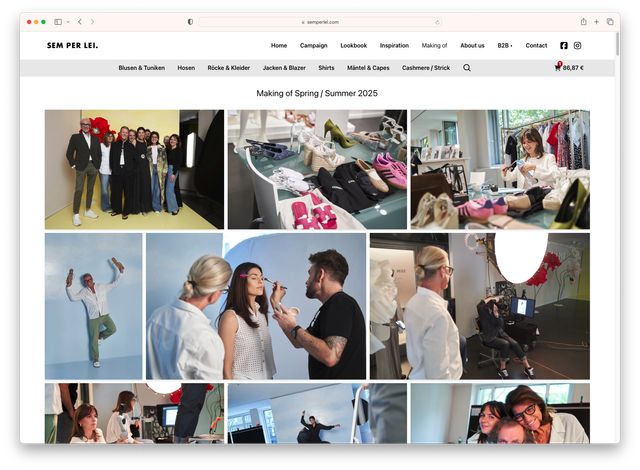This screenshot has height=470, width=640.
Task: Open the group team photo
Action: click(134, 169)
